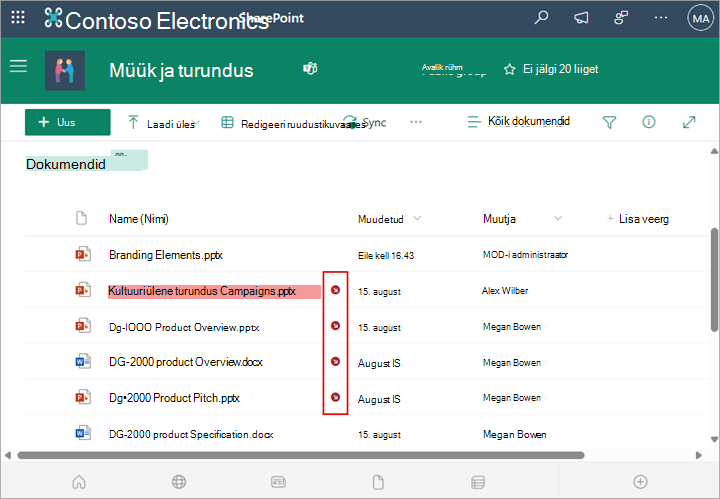Open the Muutja column dropdown chevron
Viewport: 720px width, 499px height.
(x=558, y=218)
